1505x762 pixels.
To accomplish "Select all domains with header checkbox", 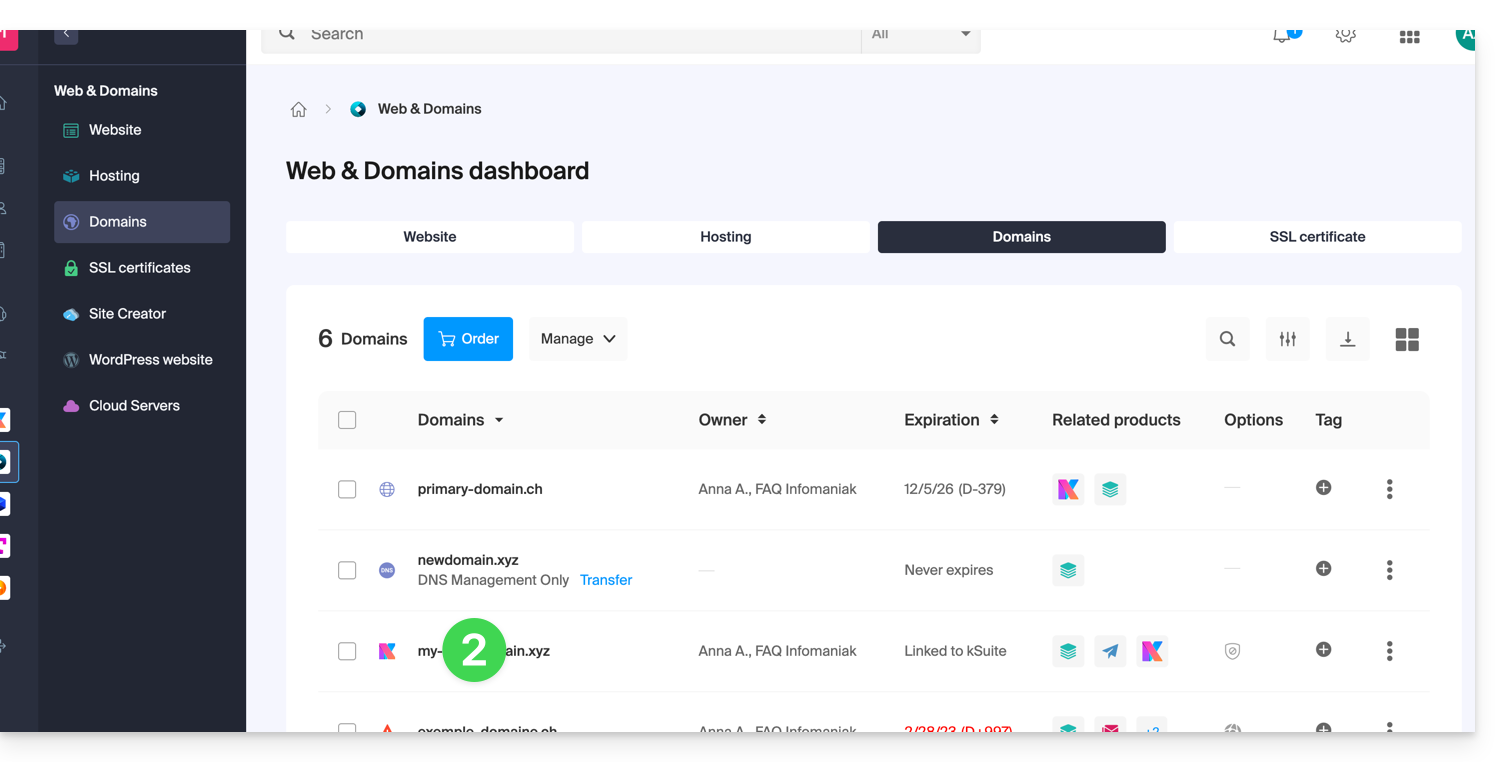I will 347,420.
